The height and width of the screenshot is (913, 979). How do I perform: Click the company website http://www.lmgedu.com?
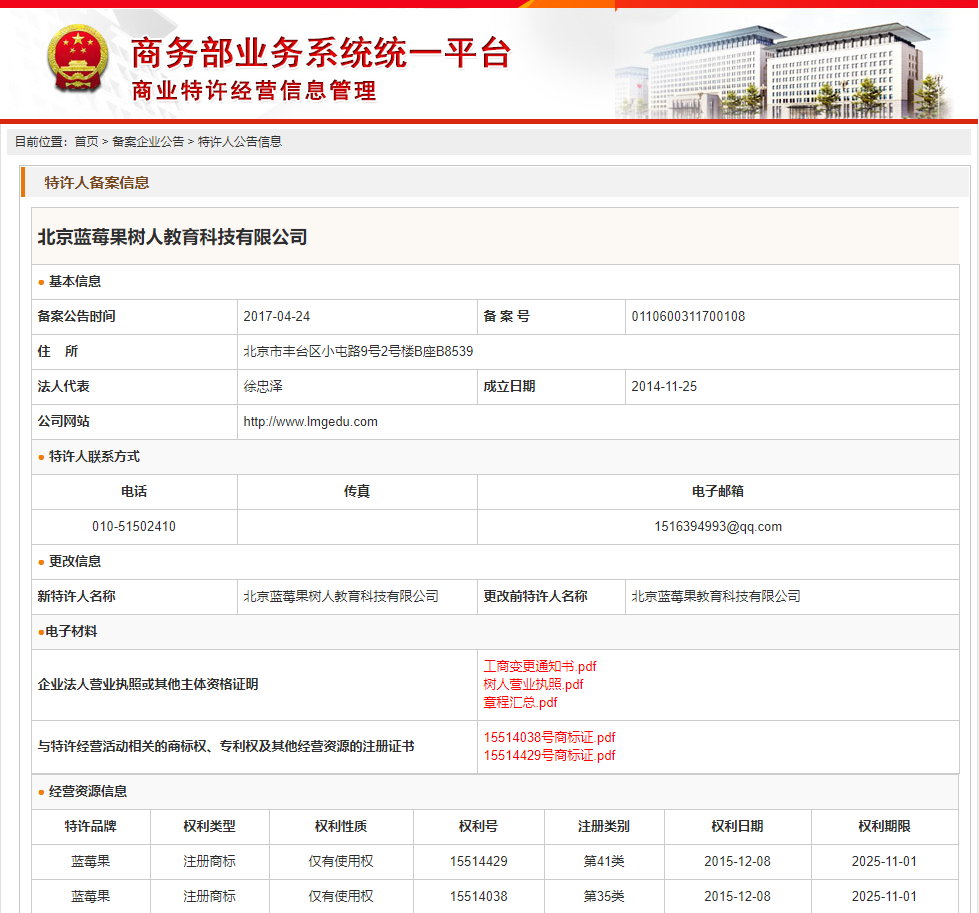pos(310,422)
